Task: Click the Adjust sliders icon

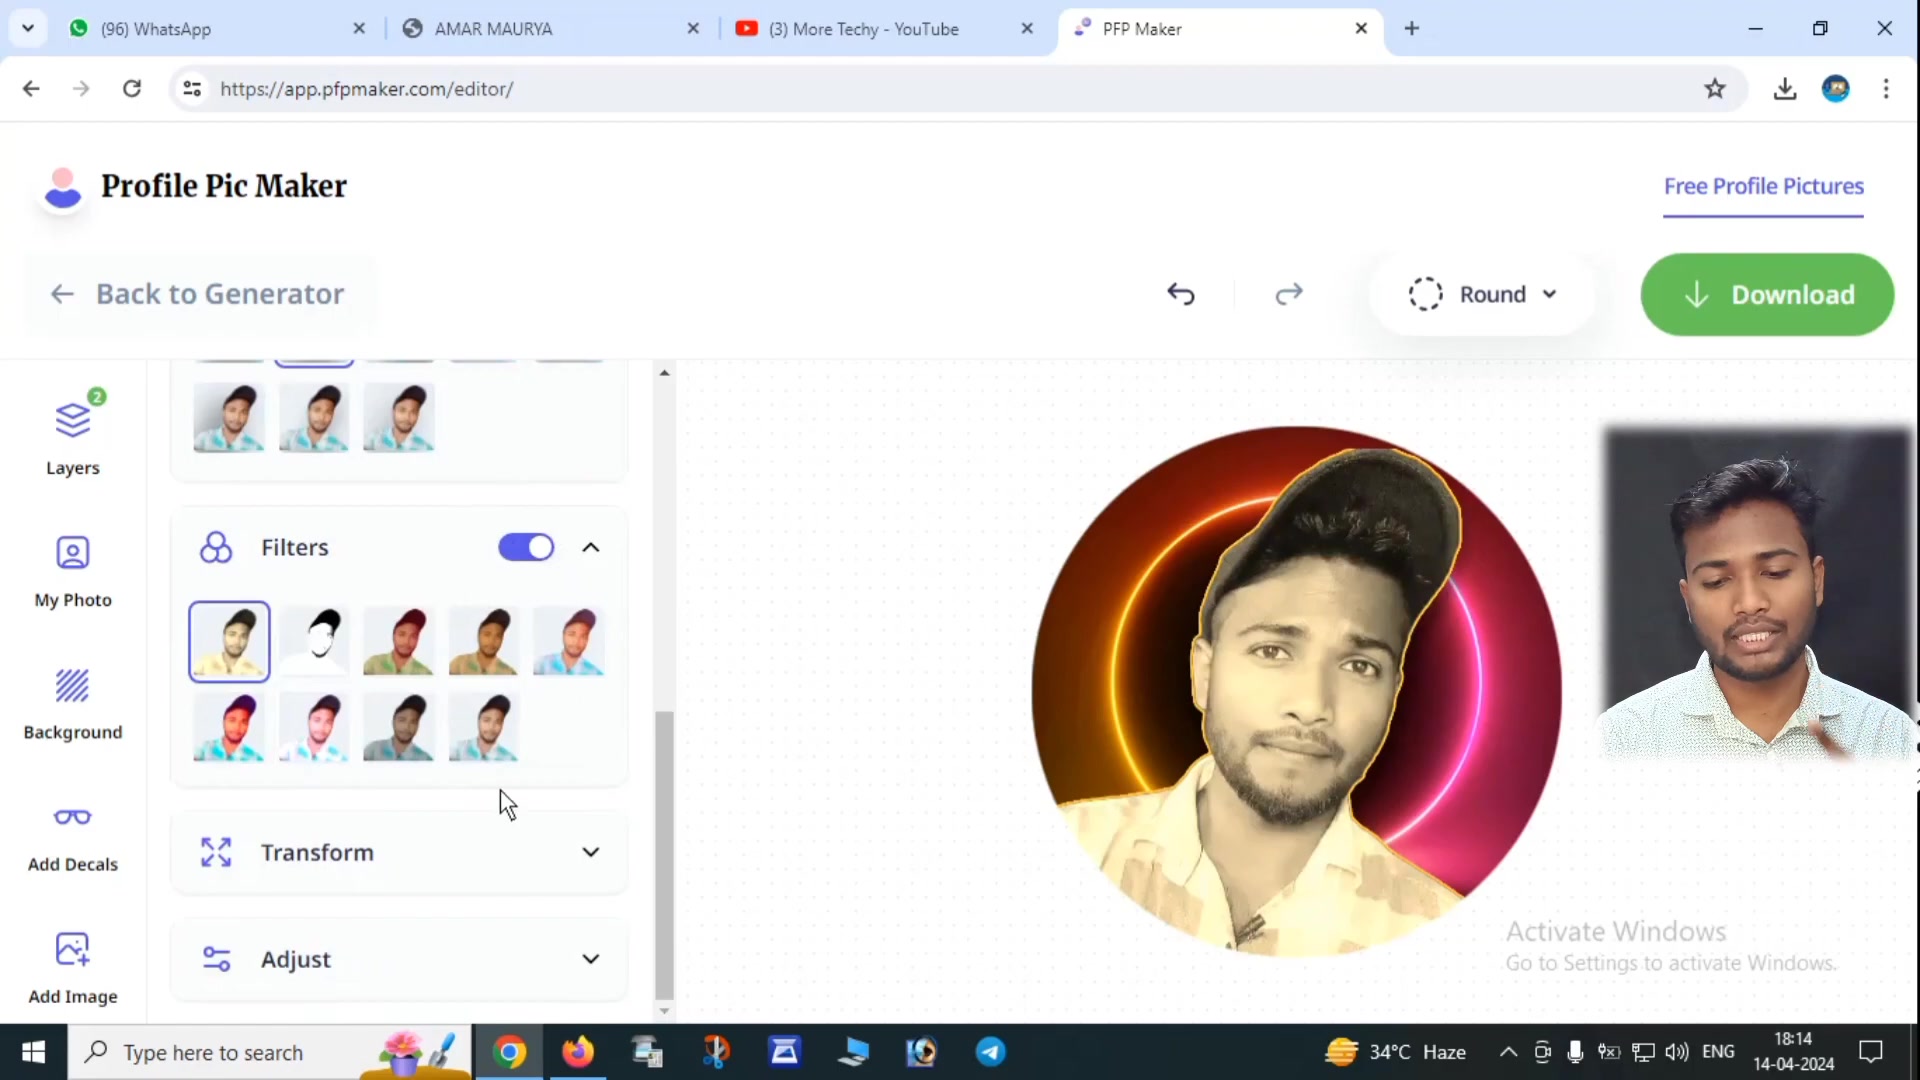Action: tap(216, 959)
